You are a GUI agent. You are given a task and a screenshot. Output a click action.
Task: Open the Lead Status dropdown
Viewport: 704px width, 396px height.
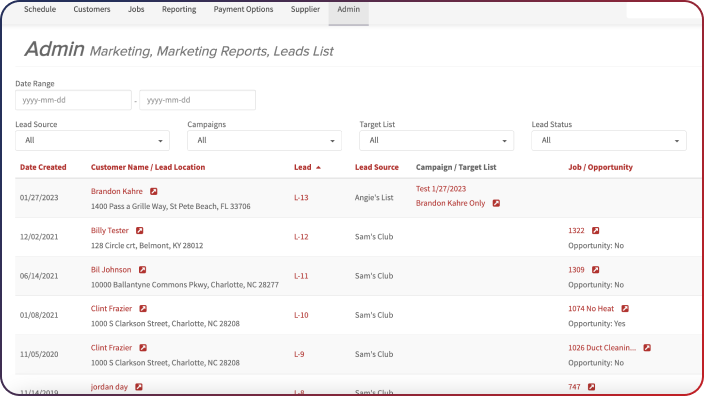tap(609, 141)
